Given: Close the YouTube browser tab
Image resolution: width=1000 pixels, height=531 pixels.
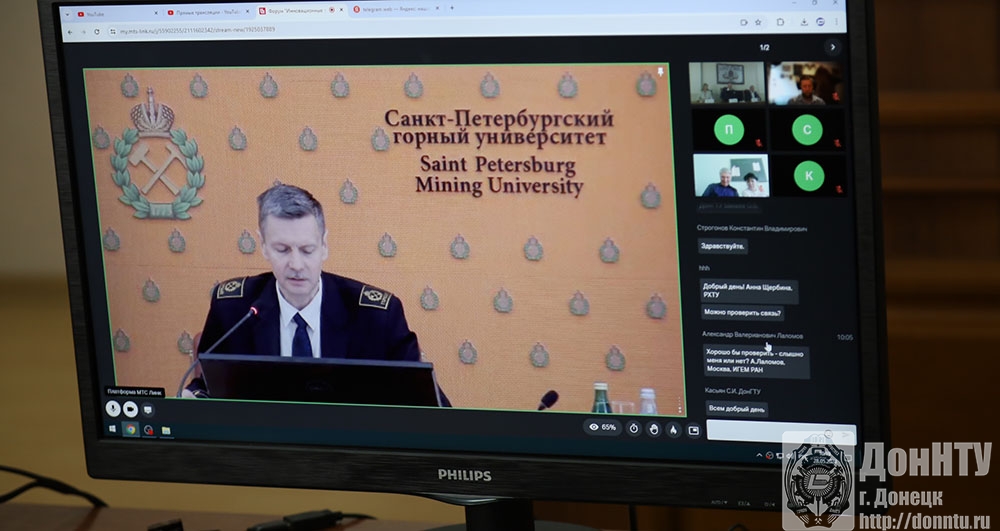Looking at the screenshot, I should click(x=156, y=13).
